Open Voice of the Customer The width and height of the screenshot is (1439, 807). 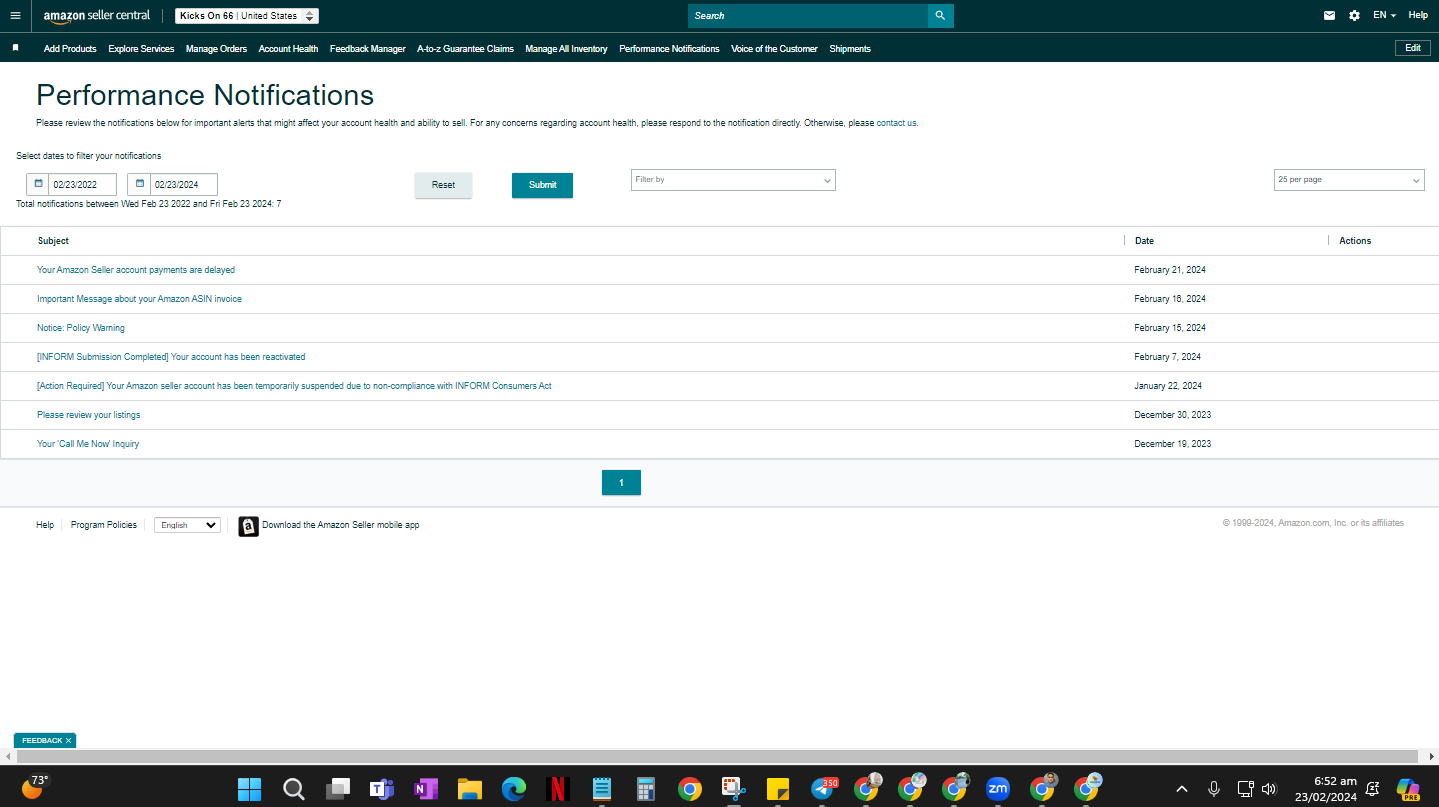pyautogui.click(x=774, y=49)
